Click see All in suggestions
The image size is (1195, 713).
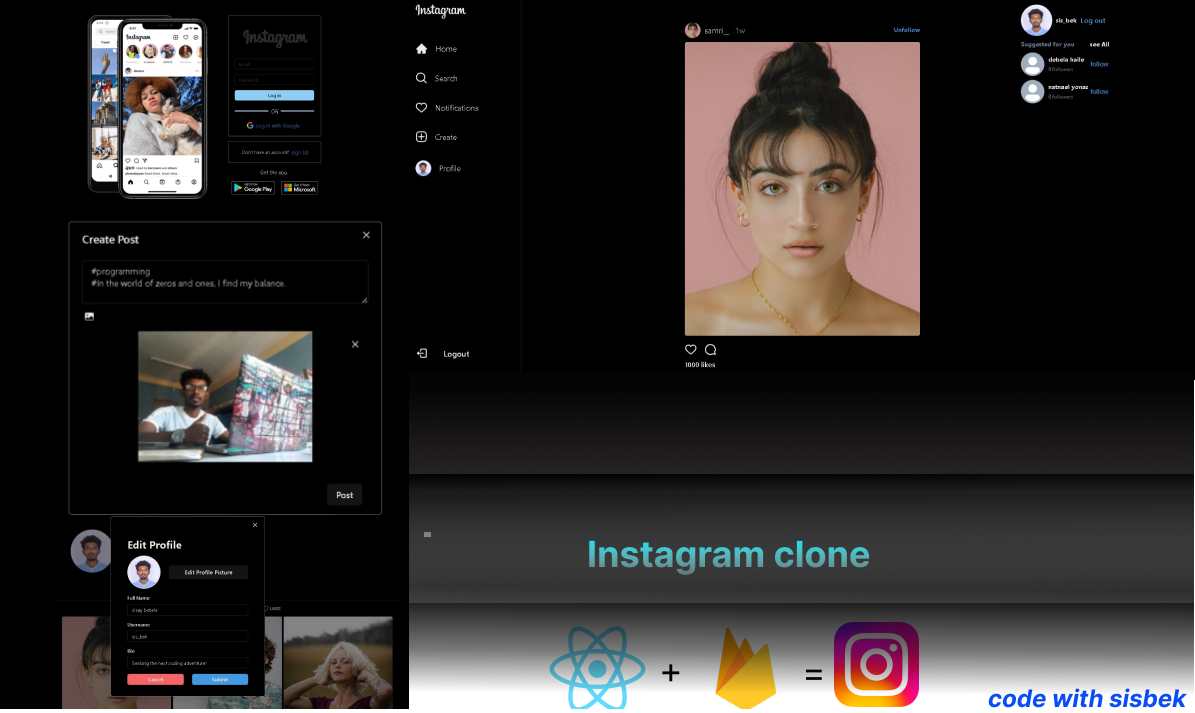point(1099,44)
